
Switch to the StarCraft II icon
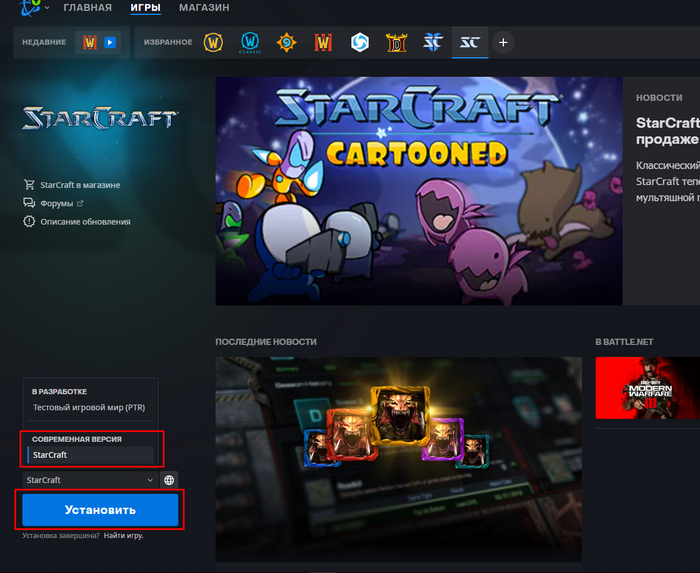[432, 42]
